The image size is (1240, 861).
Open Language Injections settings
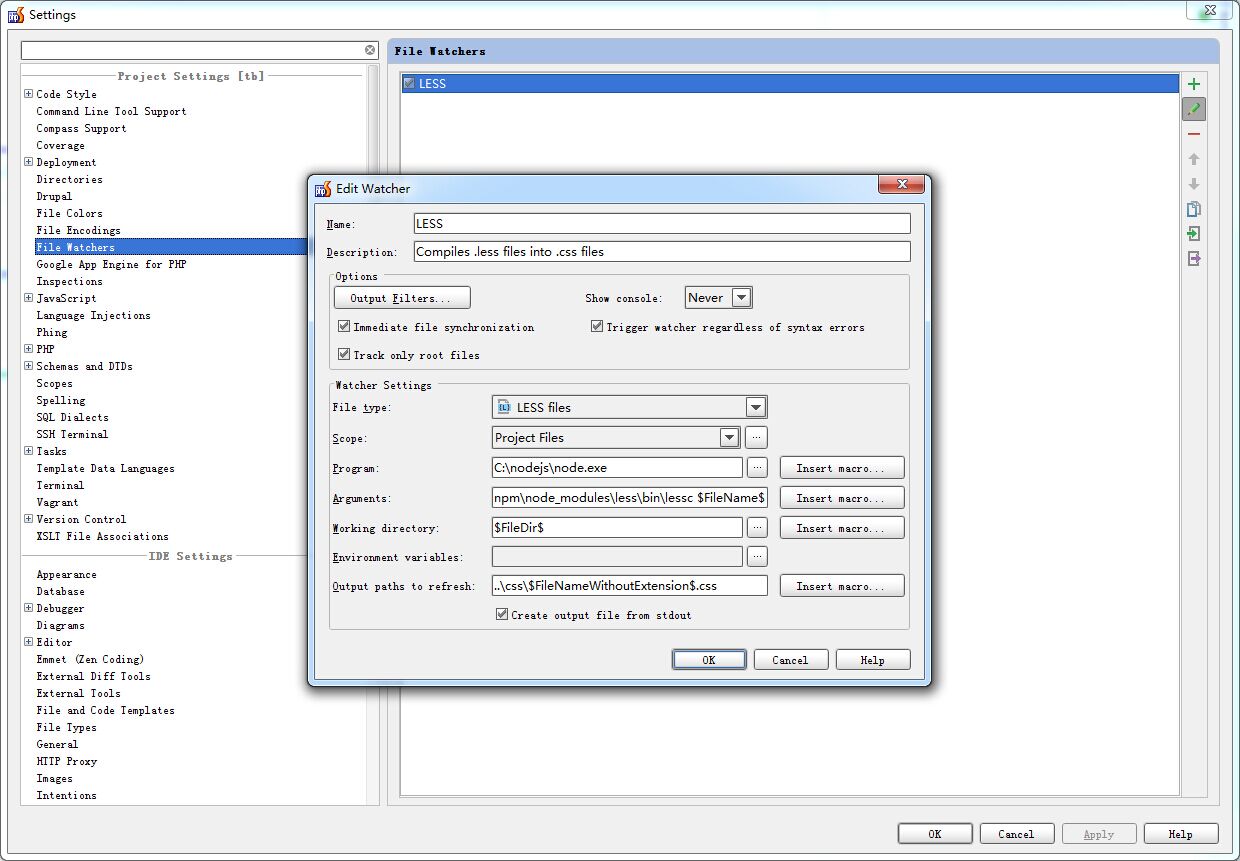(x=93, y=315)
